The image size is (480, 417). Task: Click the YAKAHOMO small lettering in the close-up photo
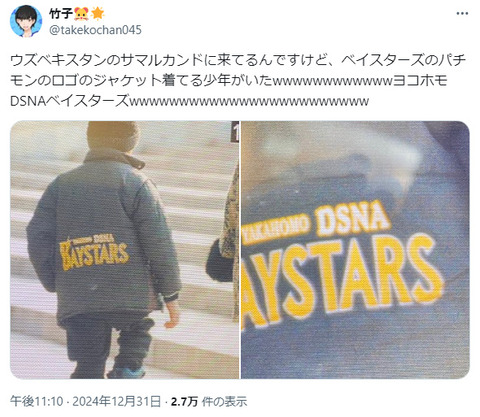coord(276,231)
